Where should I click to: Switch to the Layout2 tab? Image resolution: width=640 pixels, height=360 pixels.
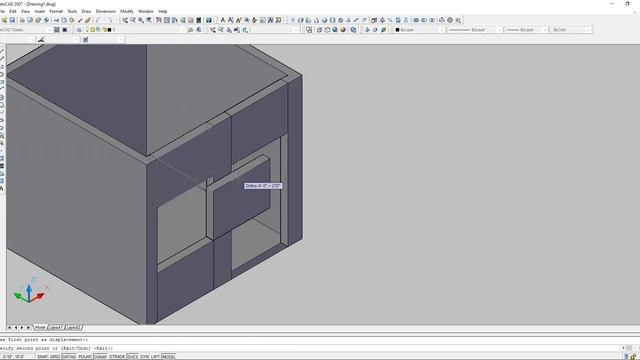pyautogui.click(x=73, y=327)
